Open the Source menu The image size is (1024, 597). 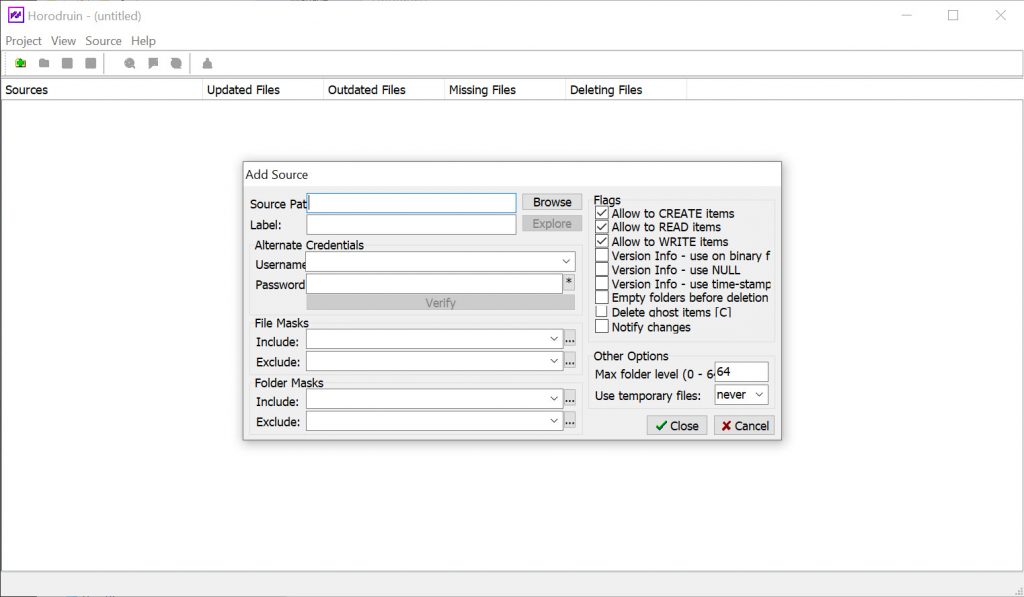coord(103,40)
